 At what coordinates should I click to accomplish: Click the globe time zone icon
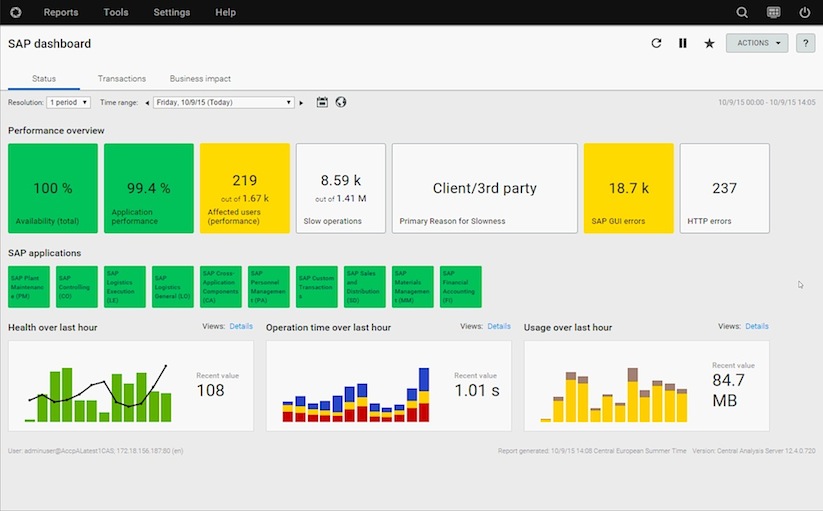pos(340,102)
